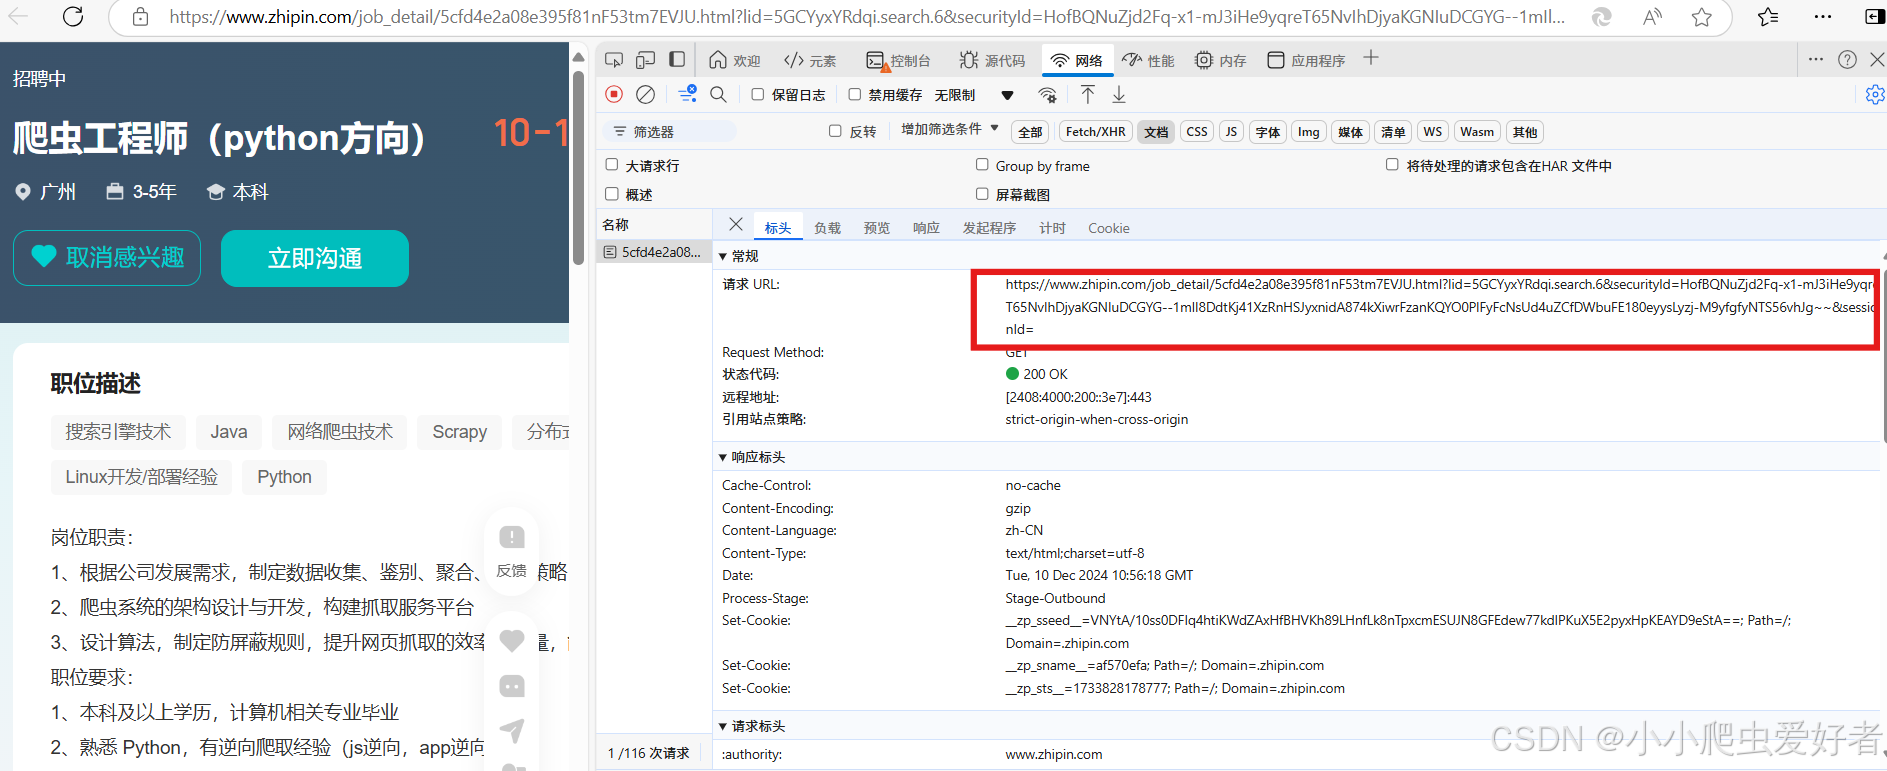Screen dimensions: 1887x771
Task: Filter requests by 全部 type
Action: pyautogui.click(x=1030, y=132)
